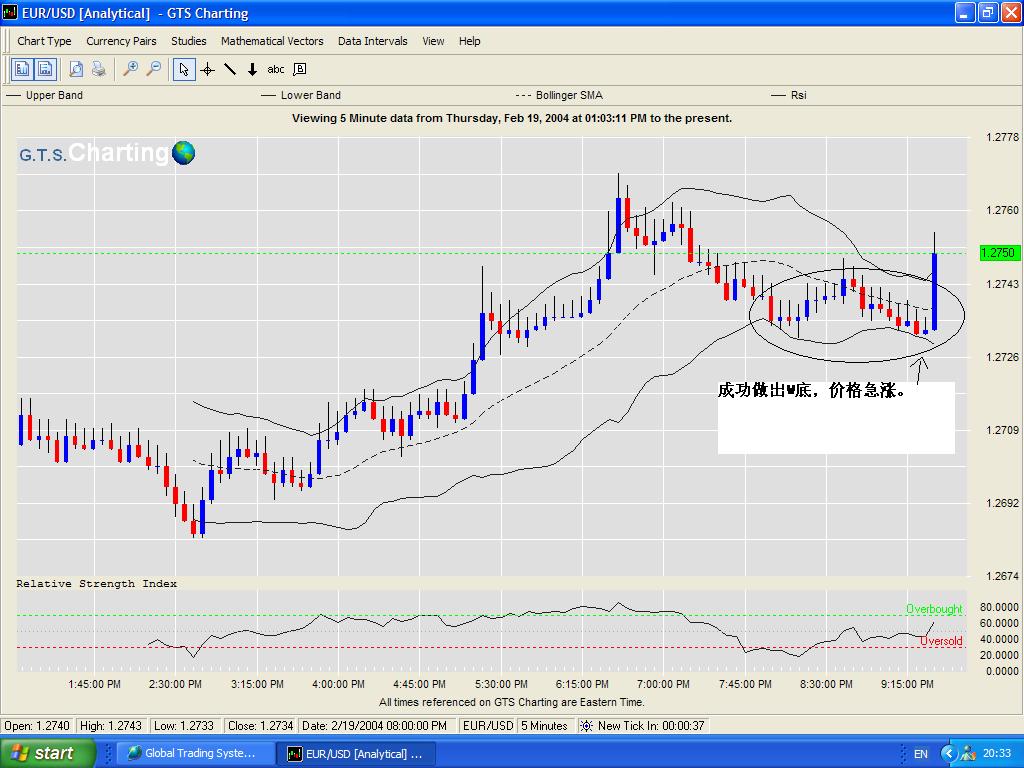Screen dimensions: 1024x768
Task: Click the taskbar clock 20:33
Action: pos(997,754)
